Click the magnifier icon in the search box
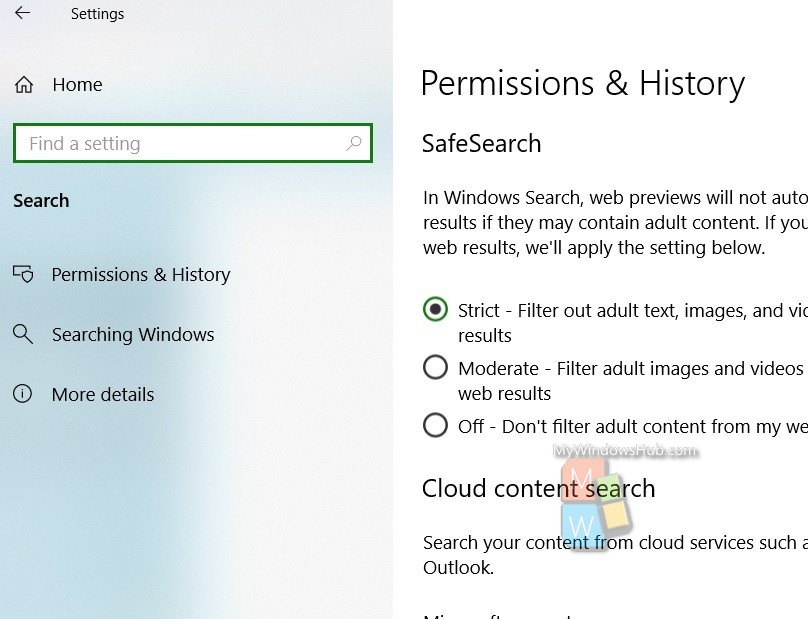The width and height of the screenshot is (808, 619). 354,143
